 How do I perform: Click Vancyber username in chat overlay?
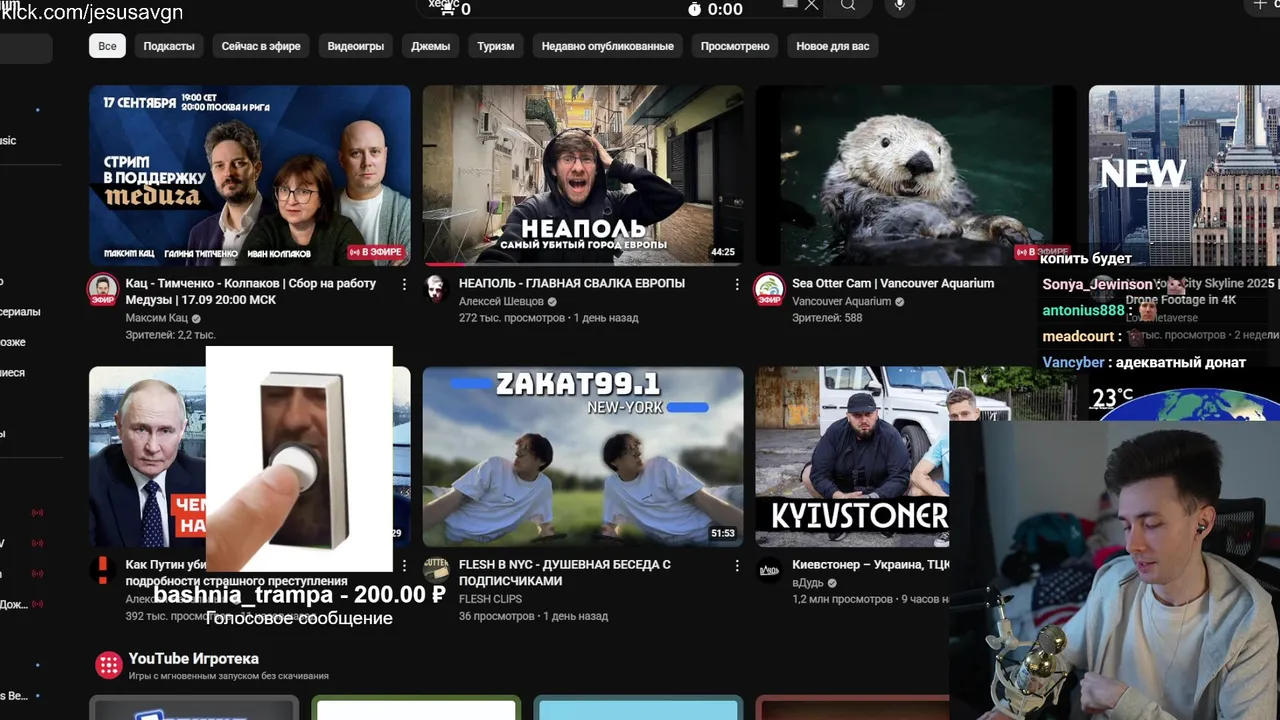coord(1073,363)
